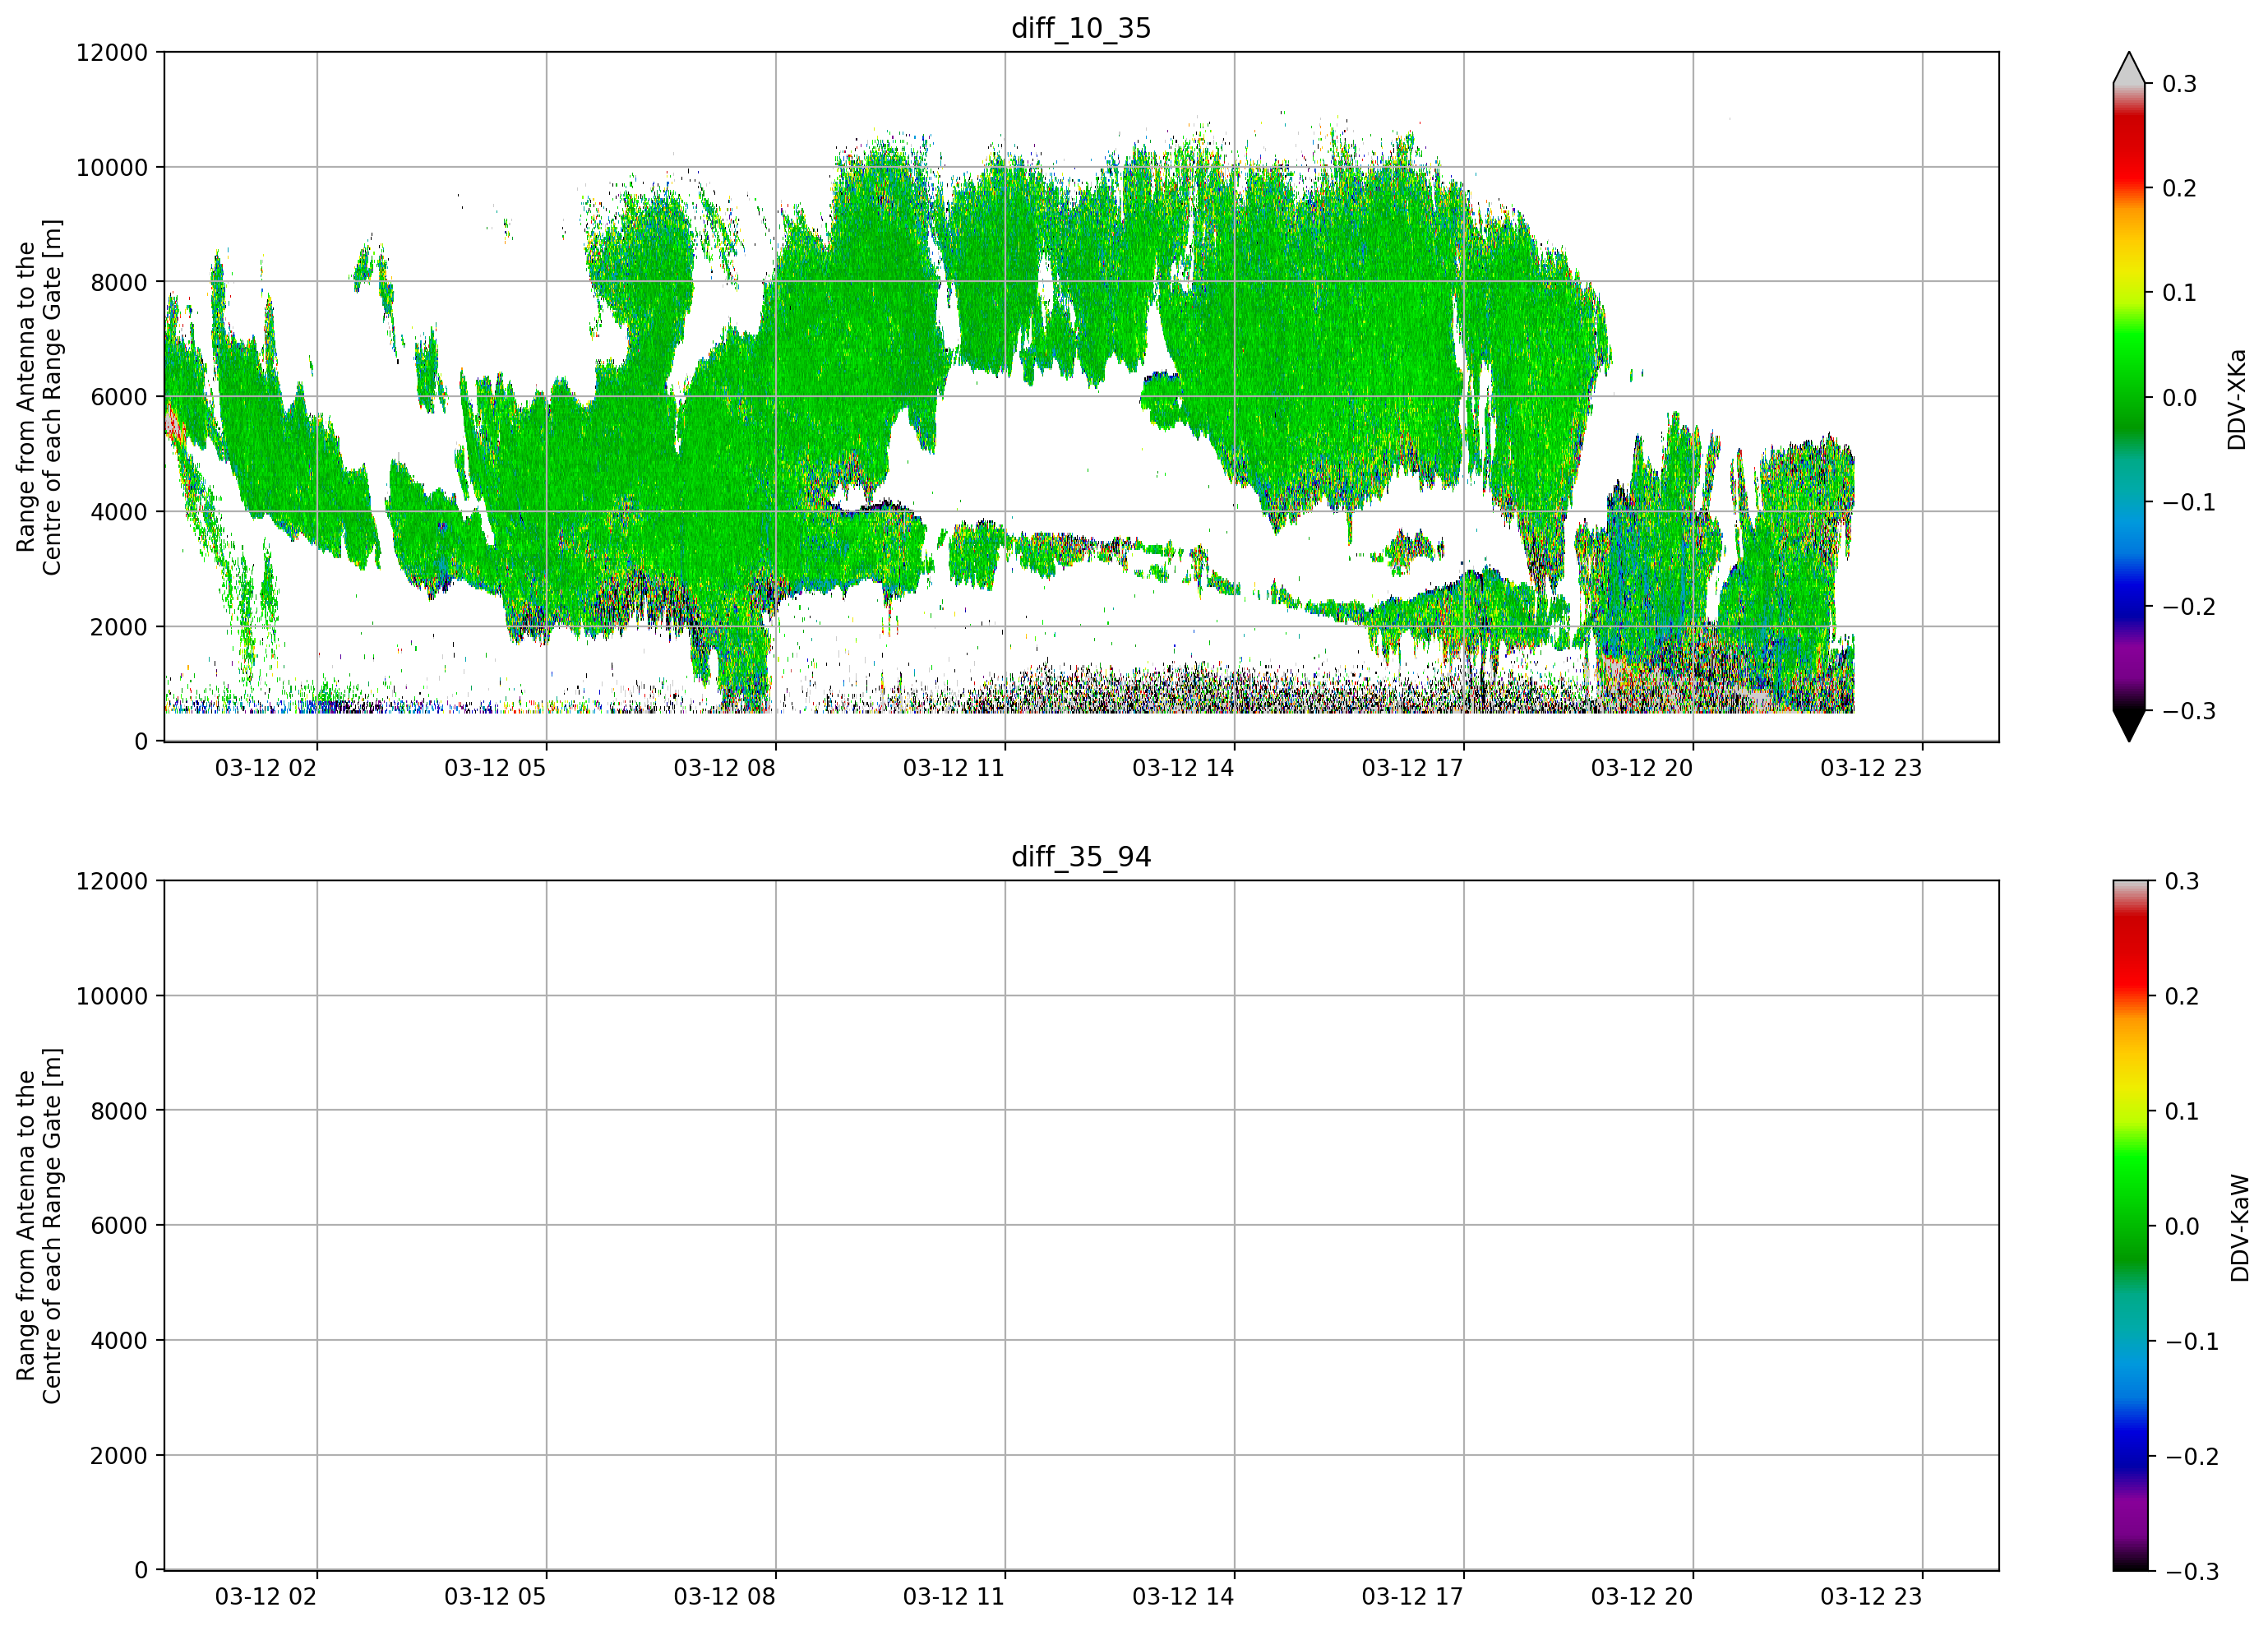
Task: Click the 0.1 tick on the DDV-XKa colorbar
Action: tap(2180, 293)
